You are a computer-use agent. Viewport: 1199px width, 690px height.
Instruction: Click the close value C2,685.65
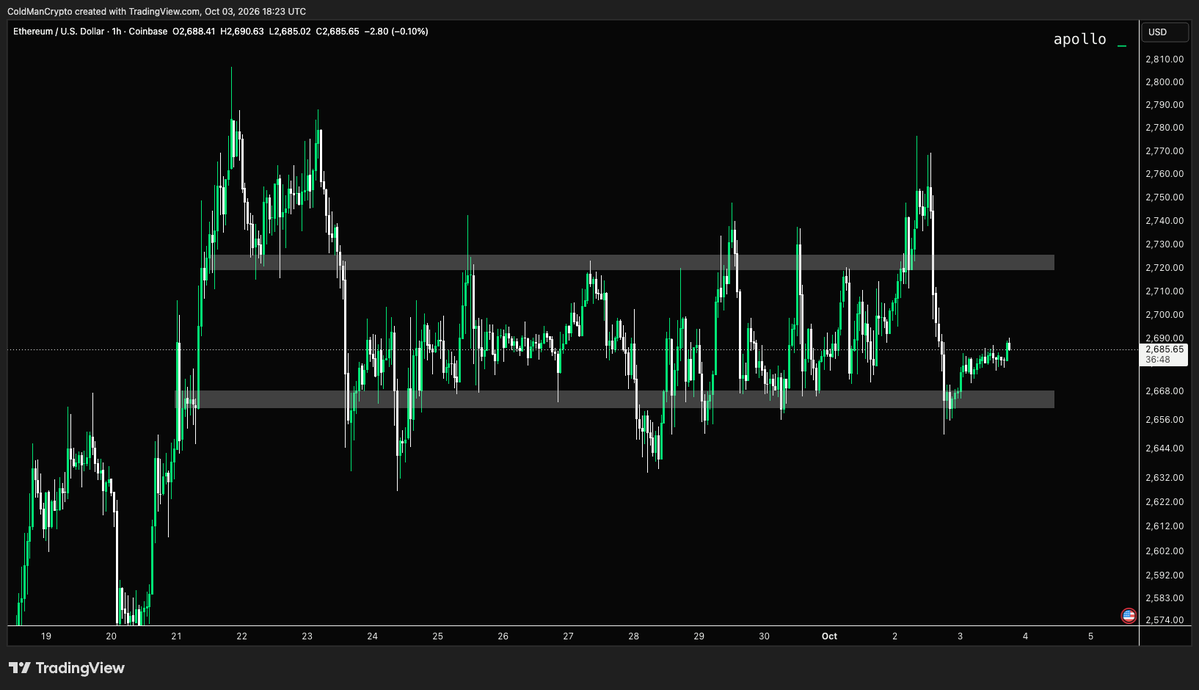pos(337,31)
